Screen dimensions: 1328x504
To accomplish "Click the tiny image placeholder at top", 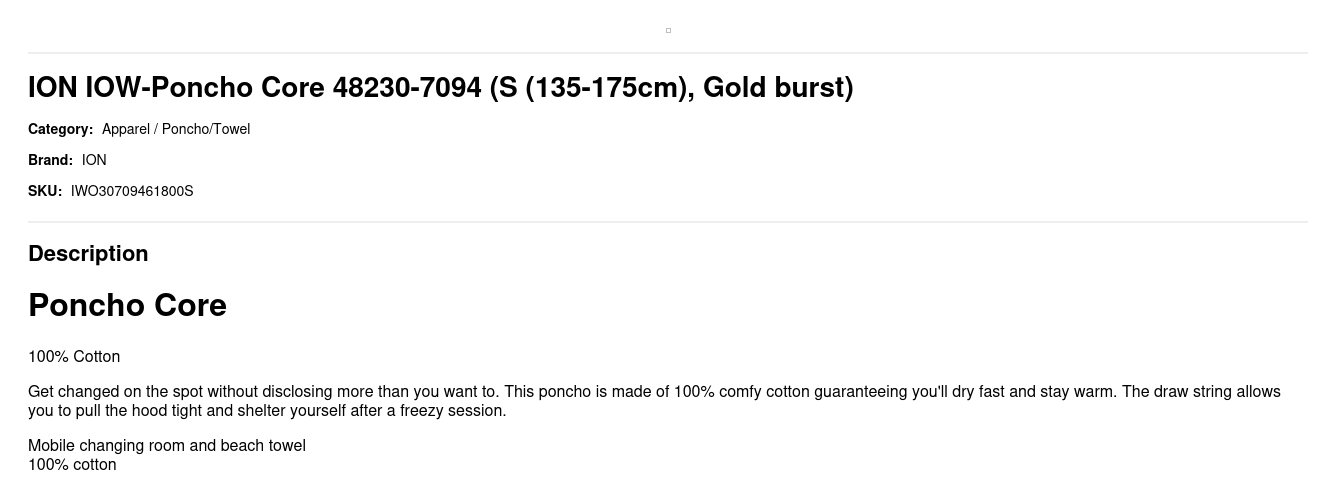I will (x=668, y=30).
